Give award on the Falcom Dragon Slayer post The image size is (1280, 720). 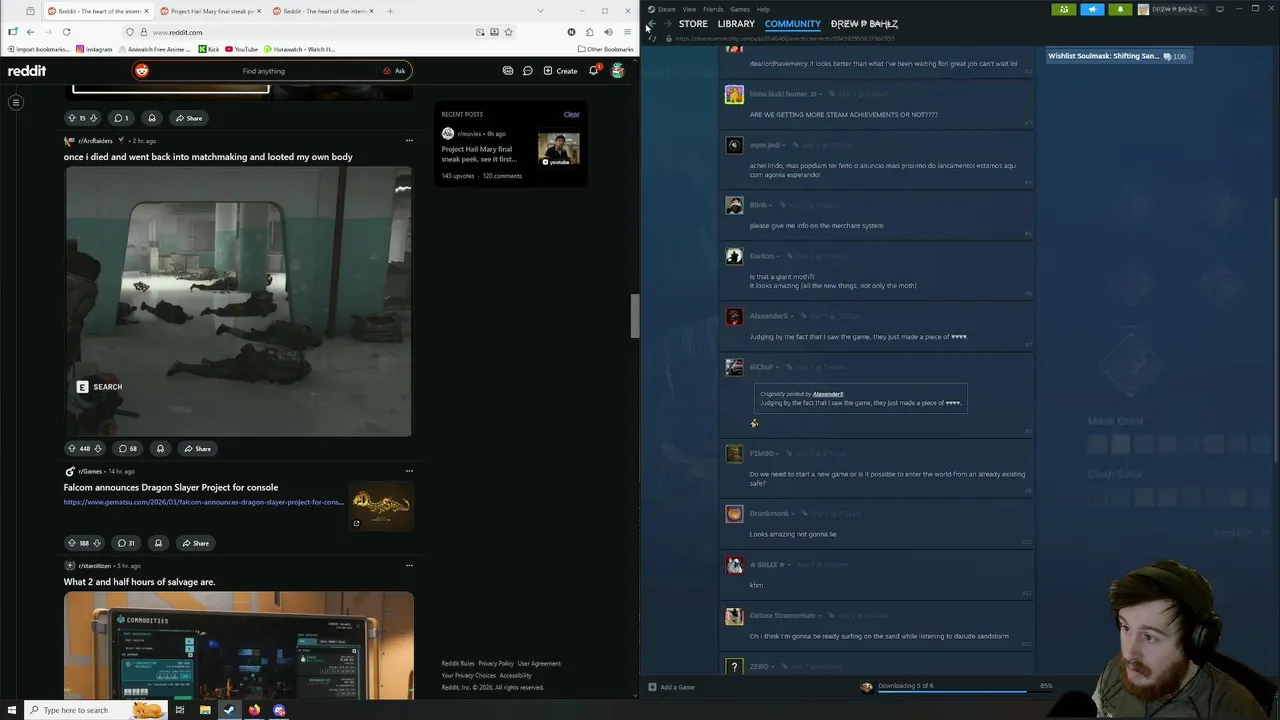[x=158, y=543]
